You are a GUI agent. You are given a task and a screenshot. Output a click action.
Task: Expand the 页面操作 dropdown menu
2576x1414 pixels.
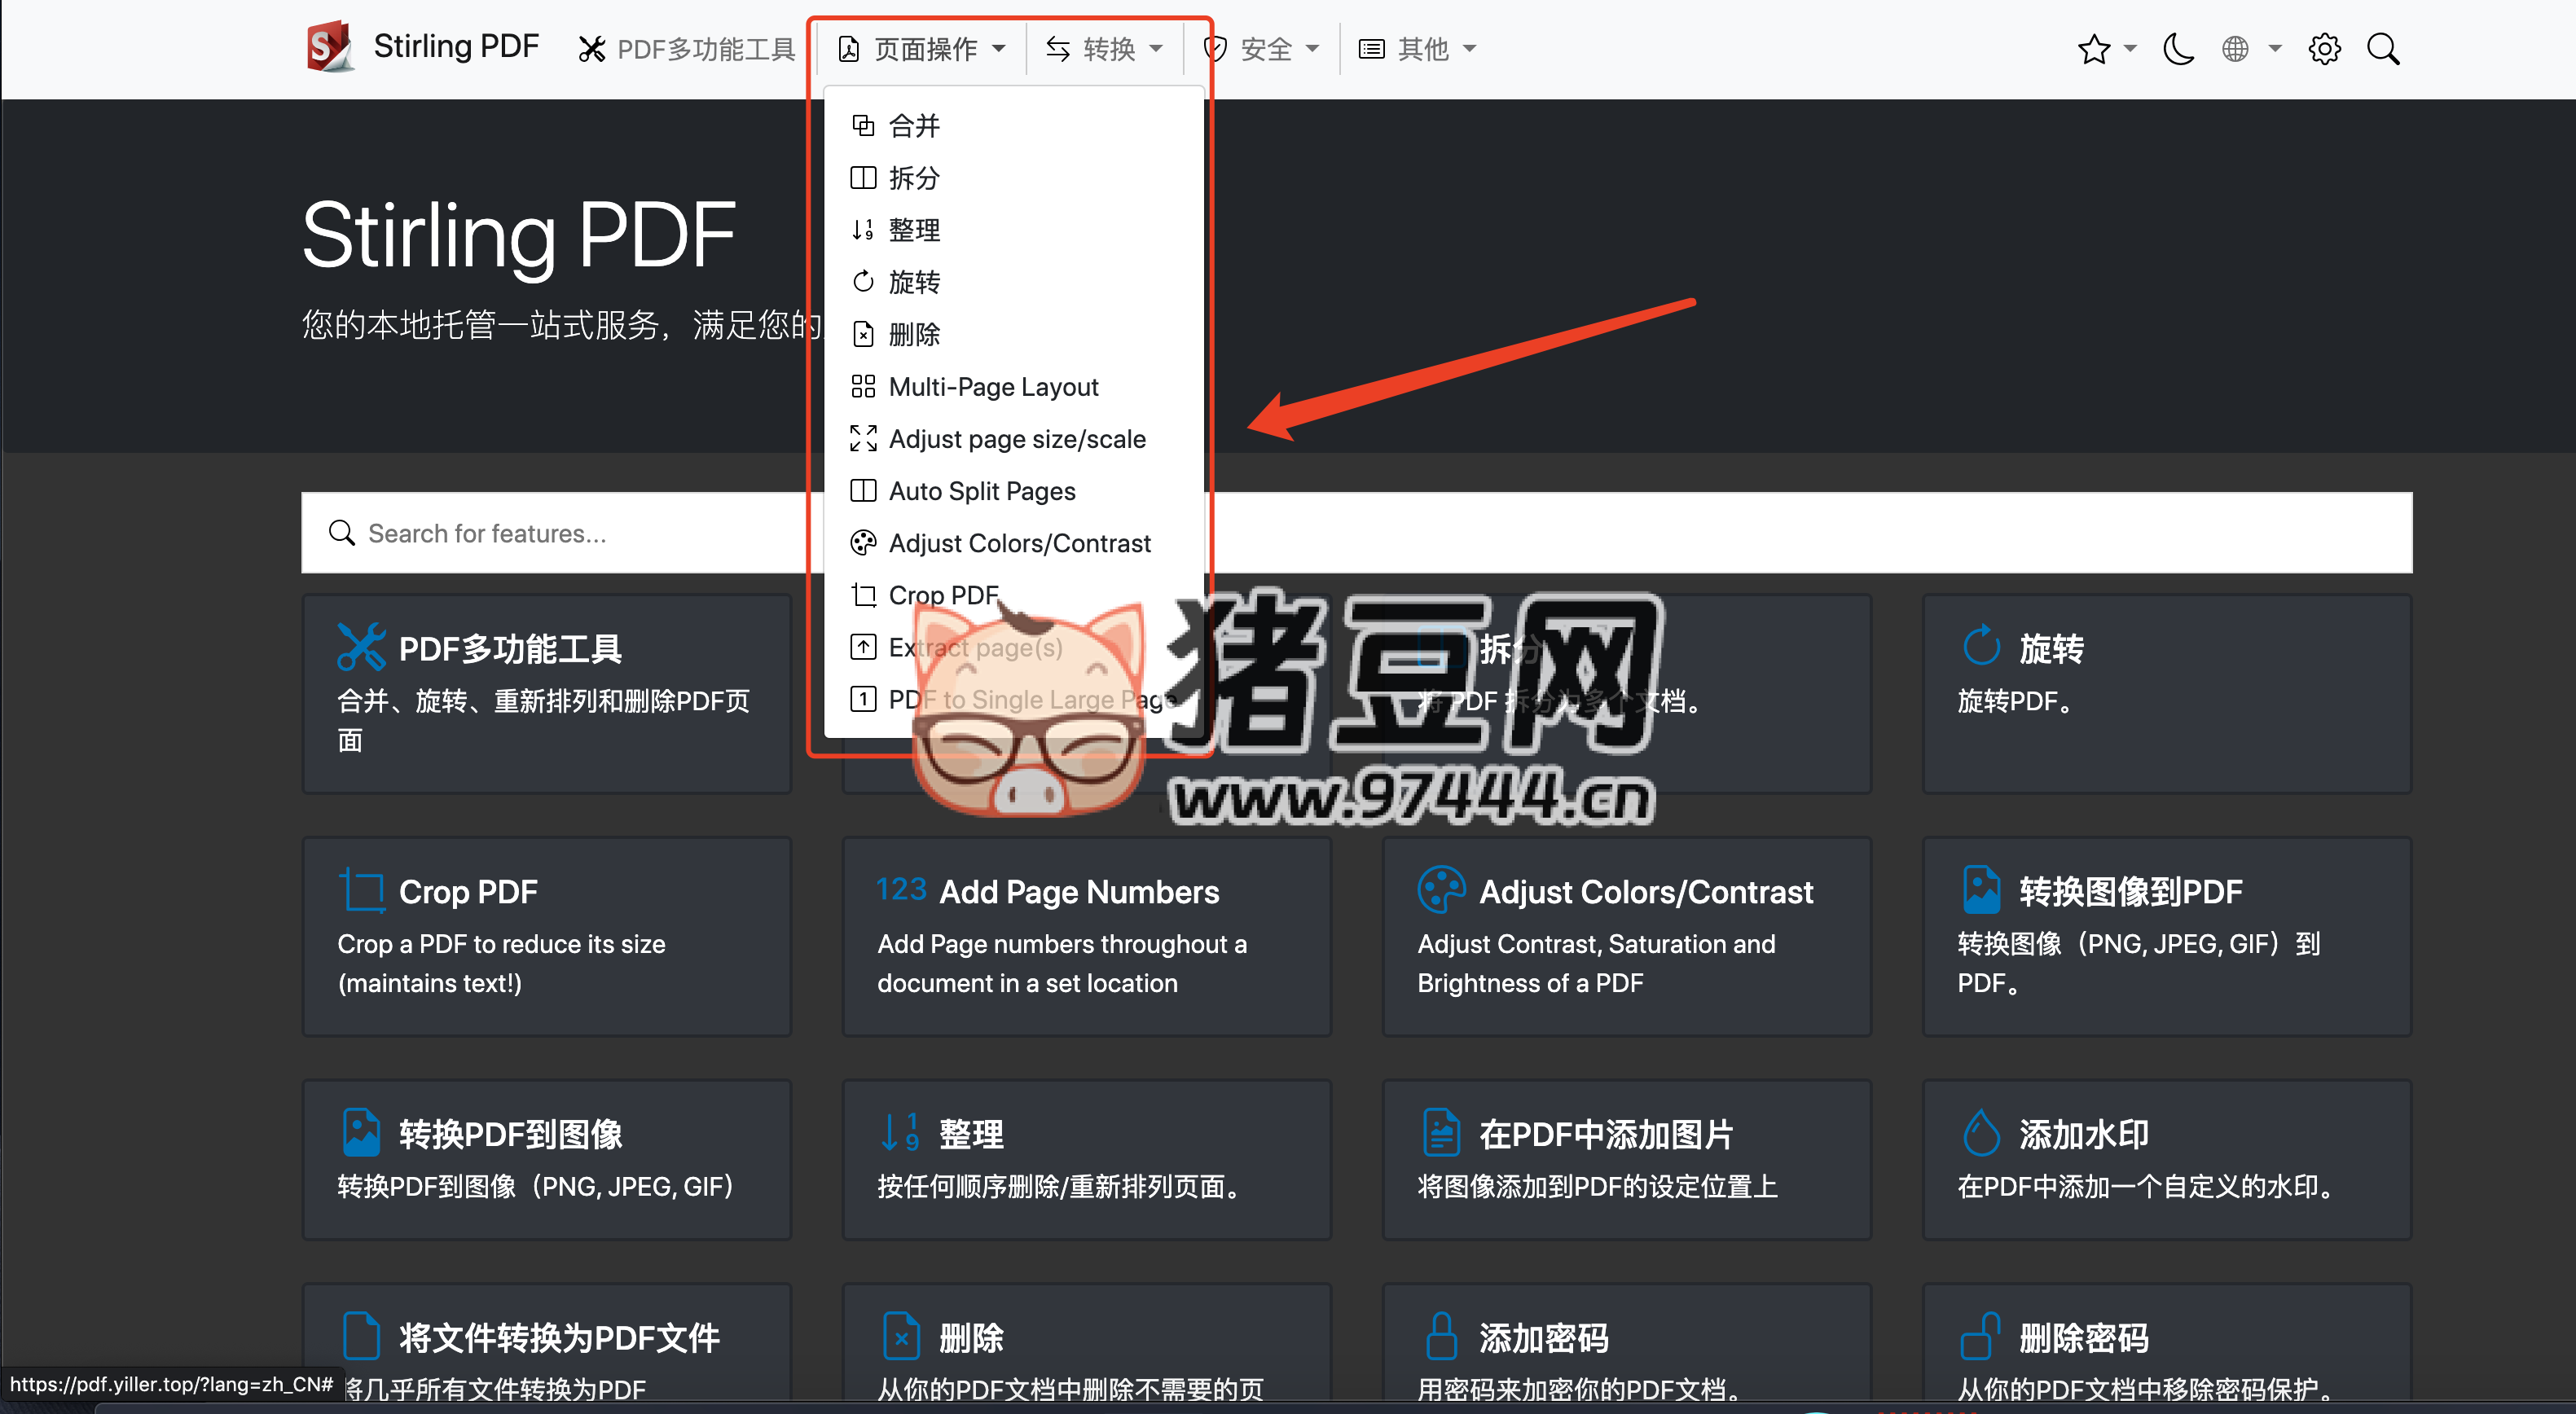point(922,49)
